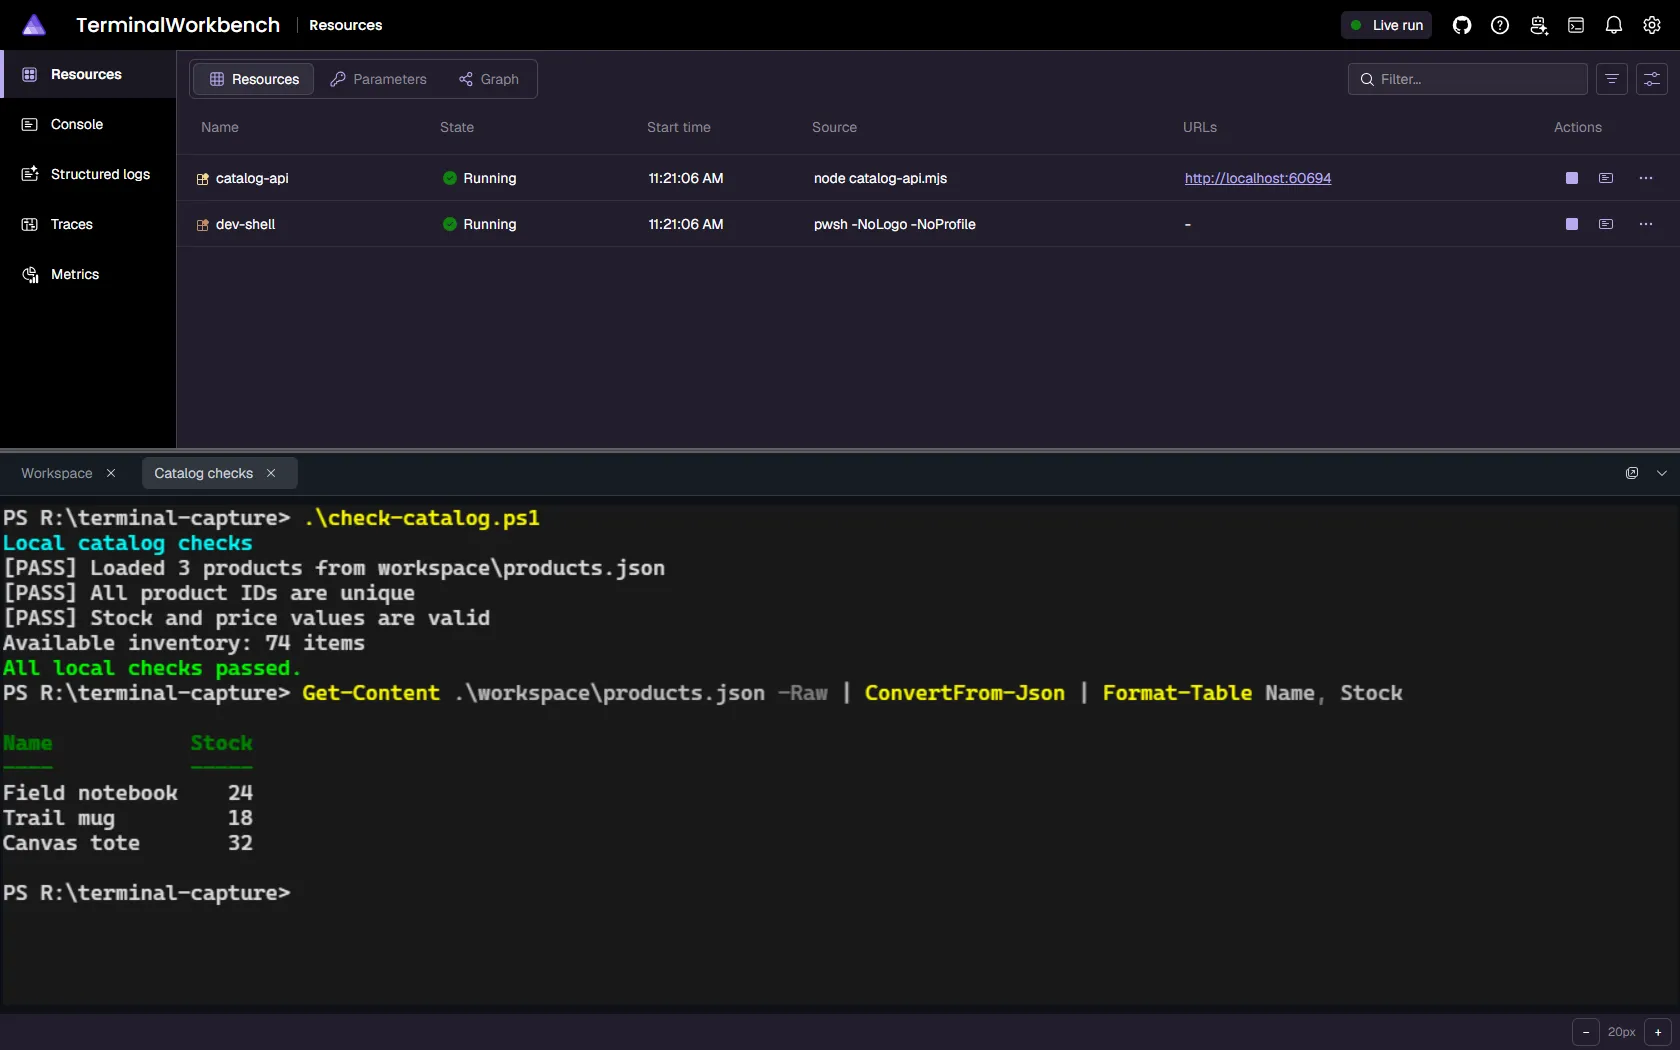
Task: Open more actions menu for dev-shell
Action: pyautogui.click(x=1646, y=224)
